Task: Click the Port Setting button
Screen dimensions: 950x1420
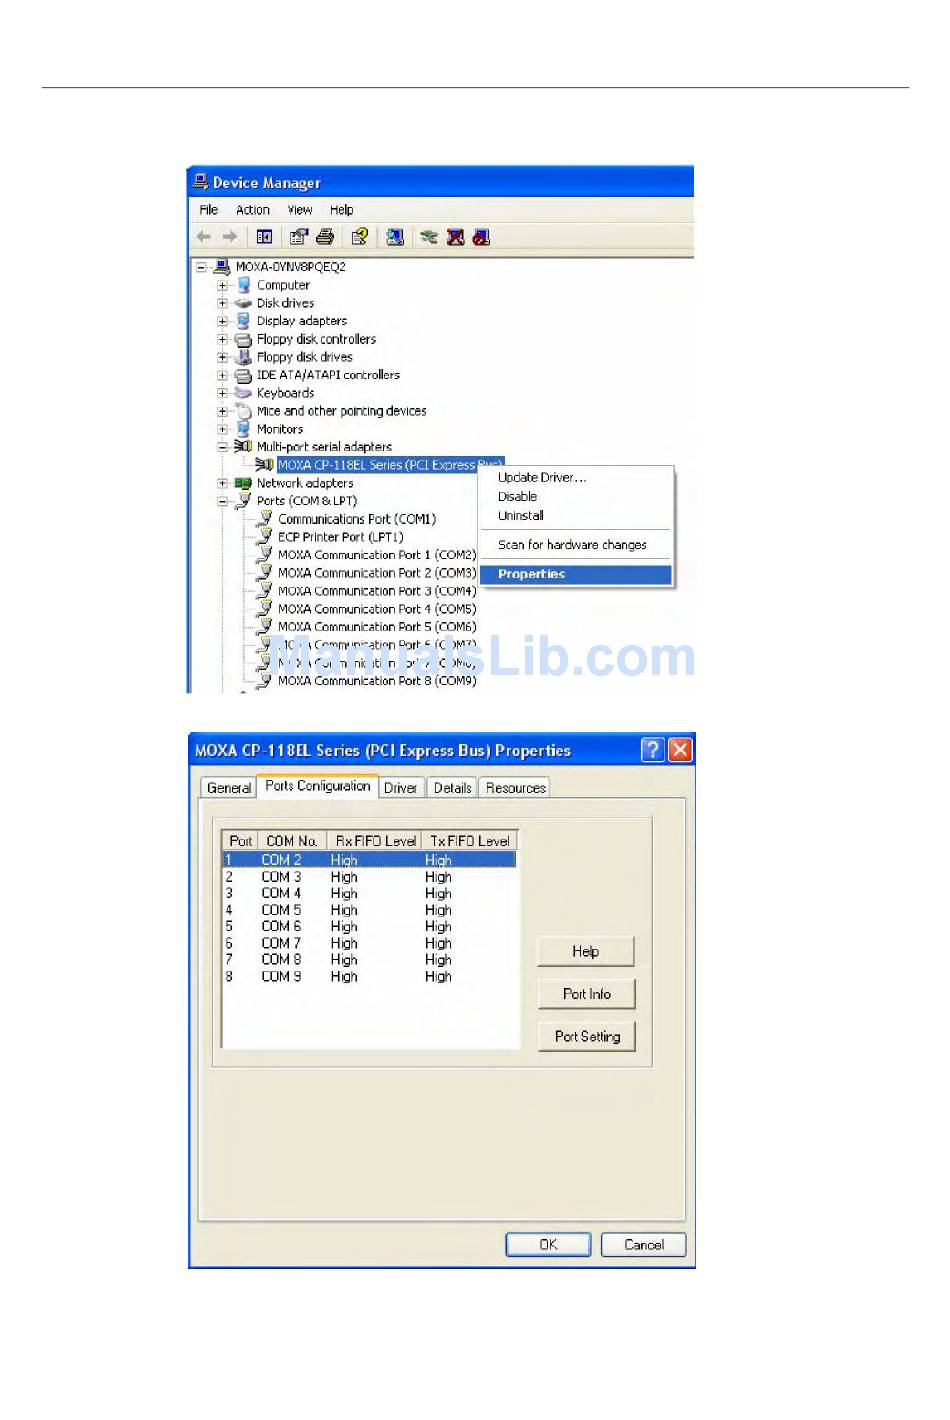Action: click(587, 1037)
